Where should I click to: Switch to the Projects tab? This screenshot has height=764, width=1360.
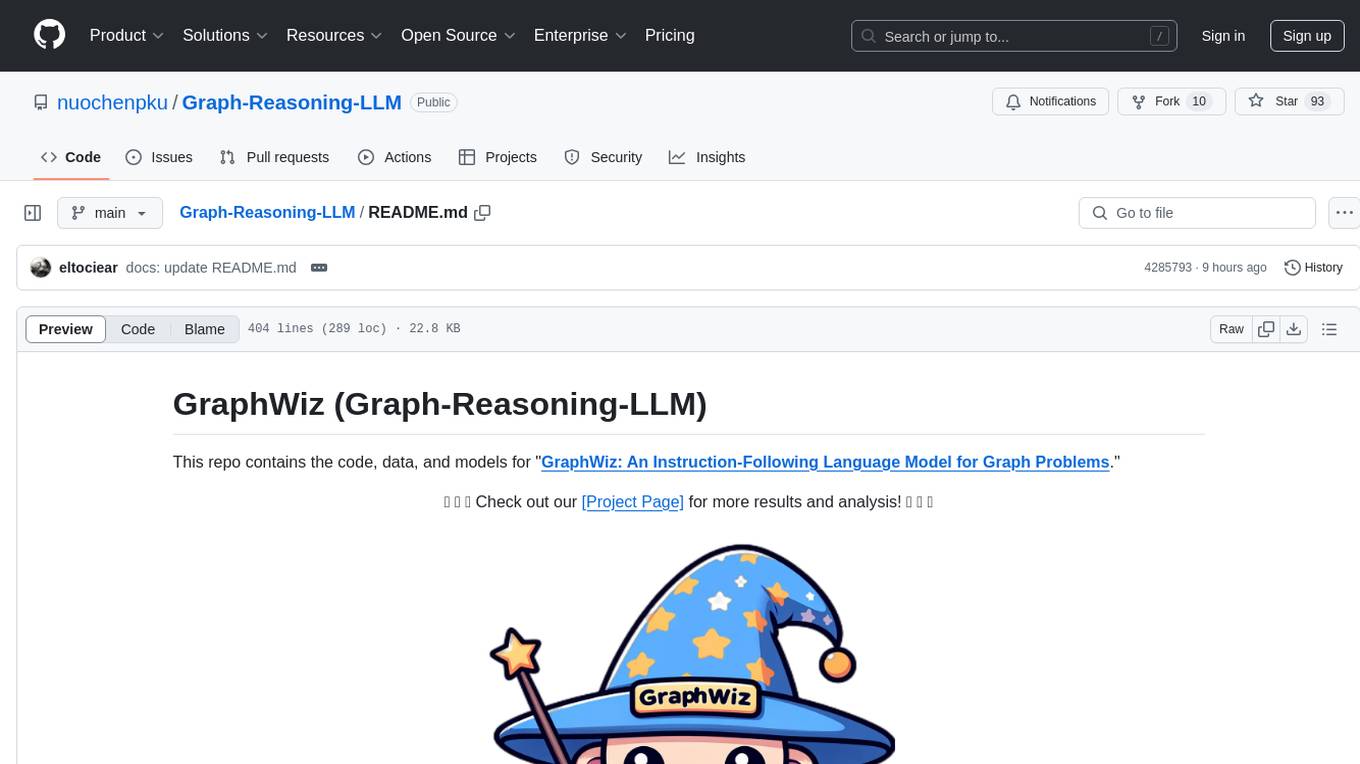tap(498, 157)
